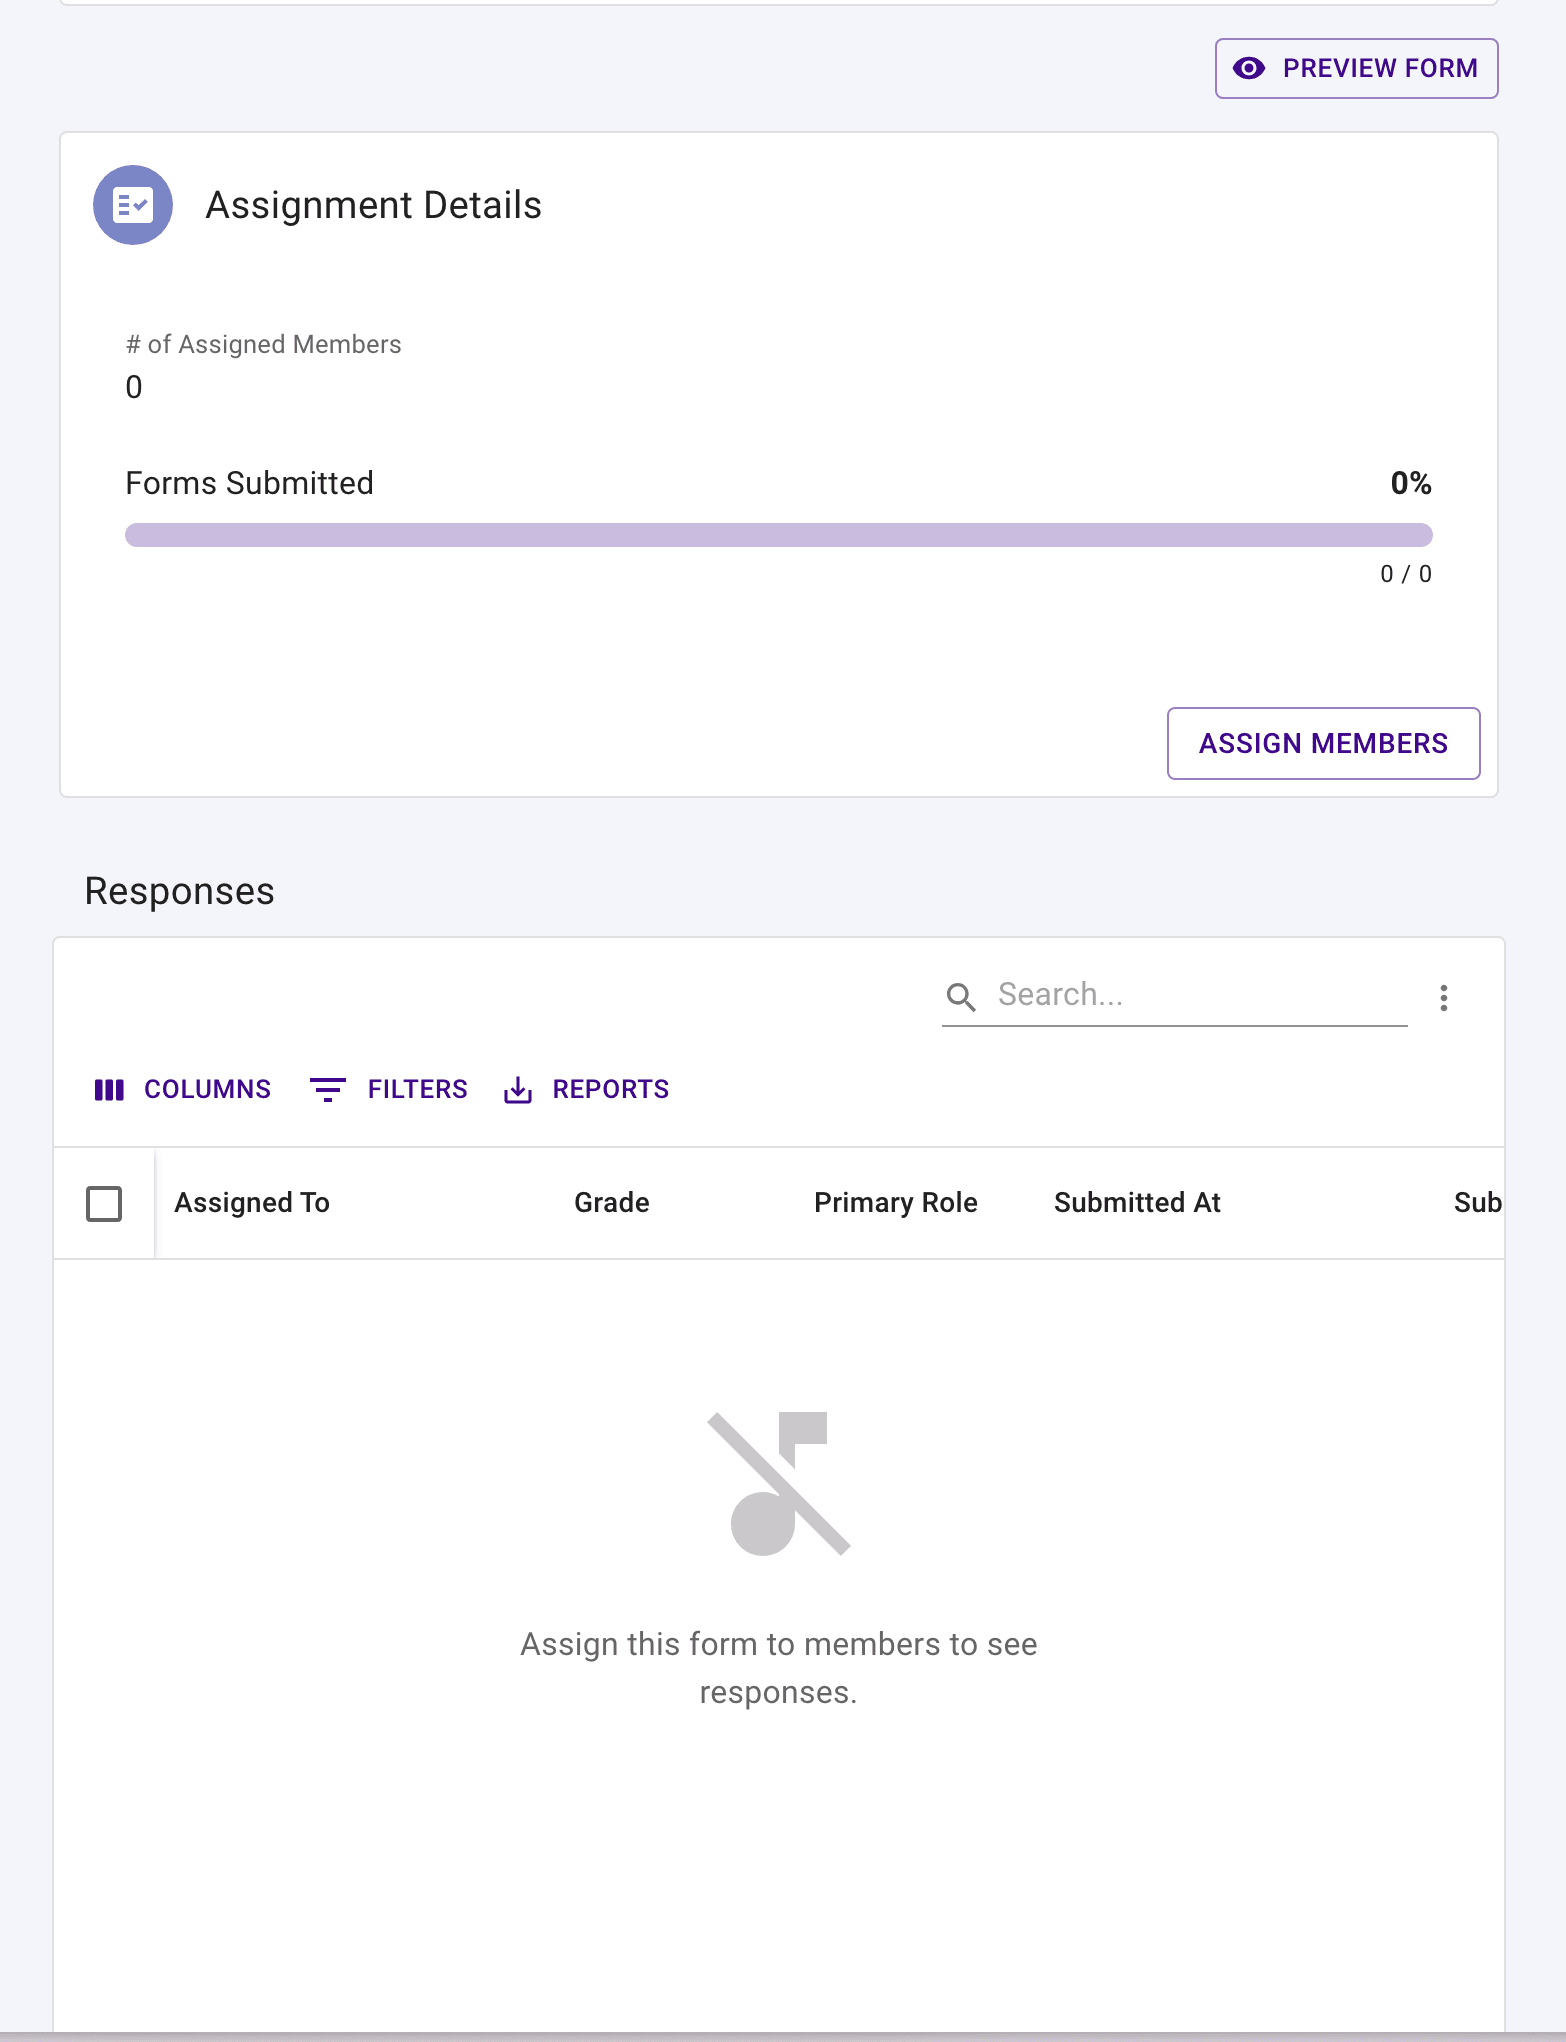Click the filters funnel icon

(x=328, y=1089)
